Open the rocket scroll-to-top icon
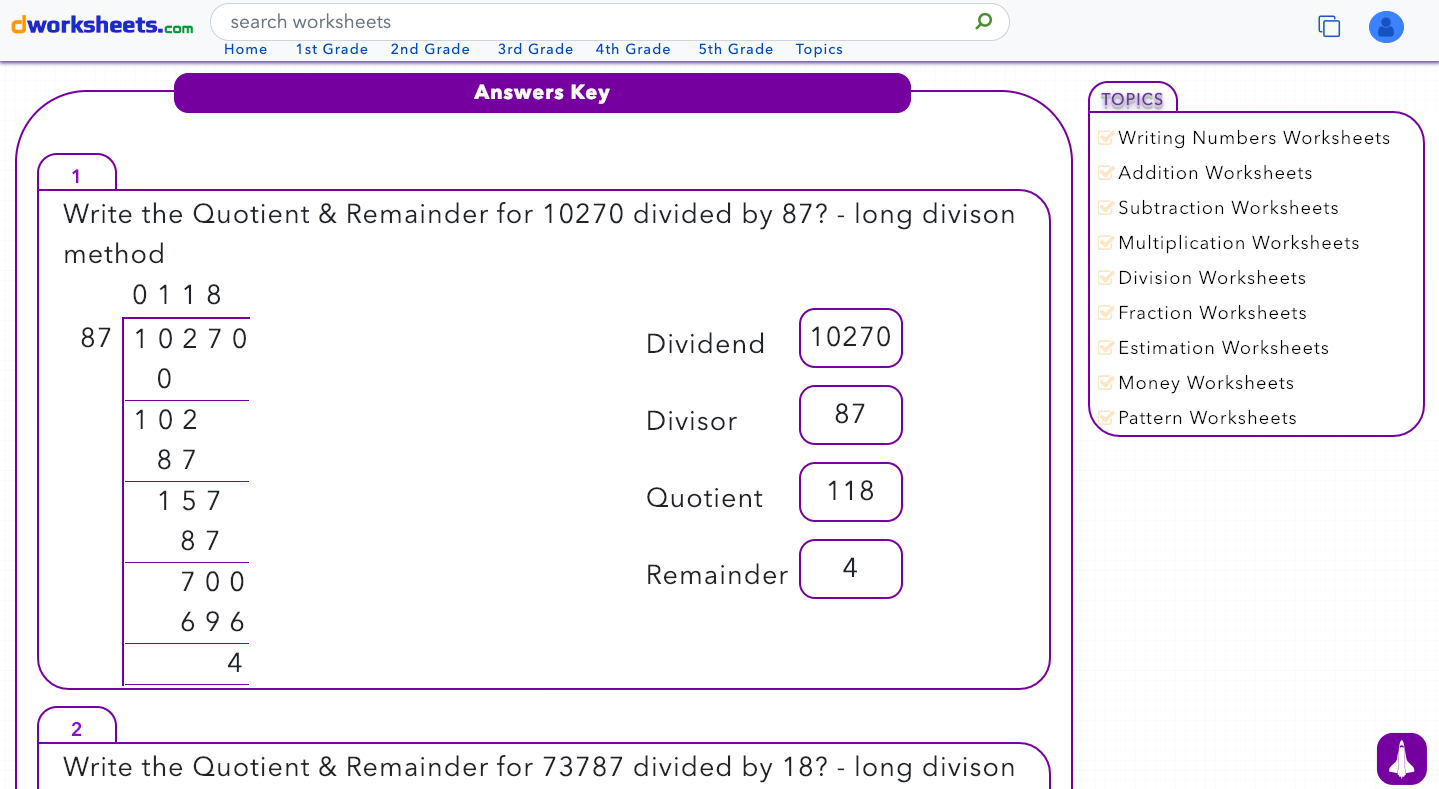 pos(1401,759)
